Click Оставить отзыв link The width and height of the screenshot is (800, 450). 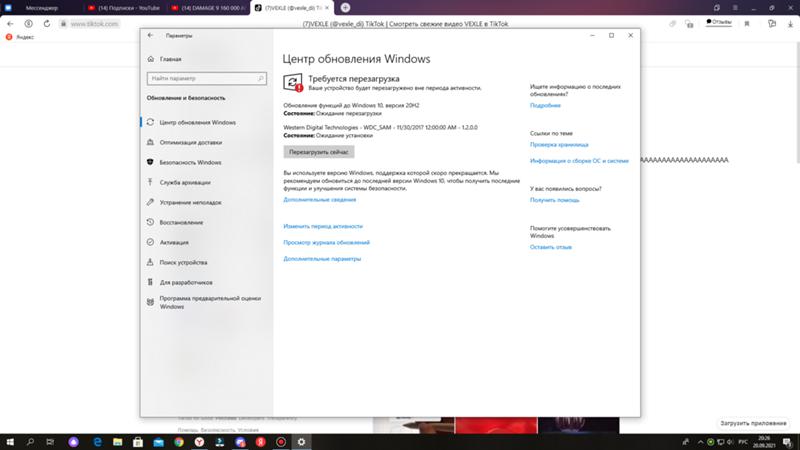pos(551,247)
